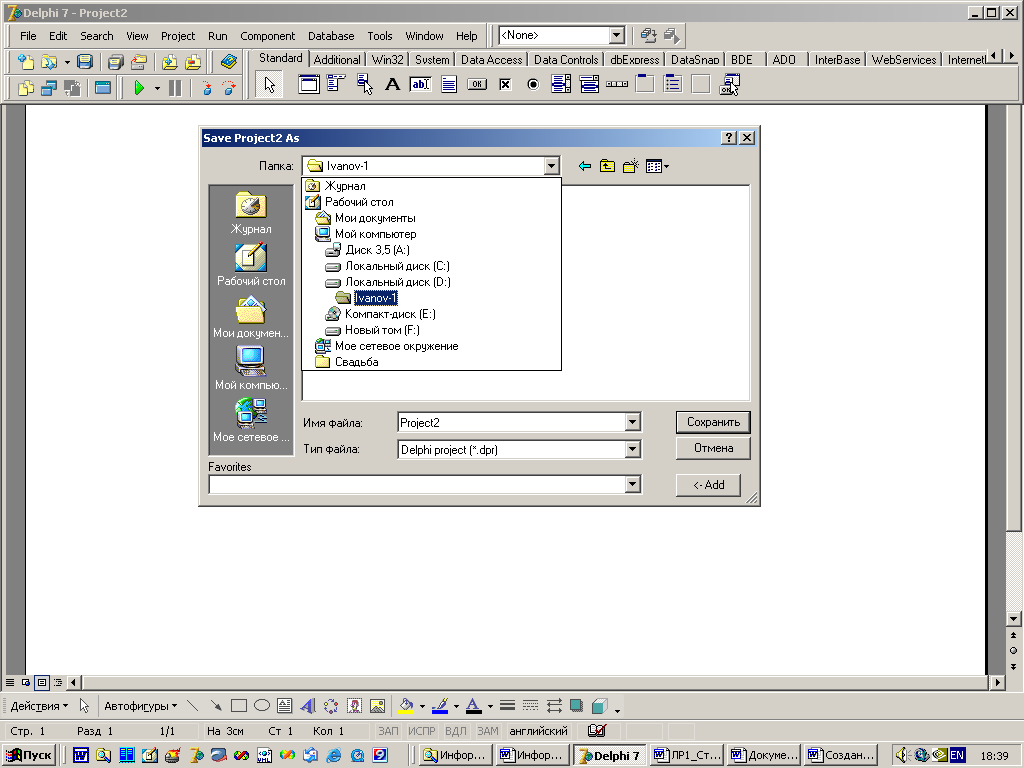Click the <- Add favorites button
1024x768 pixels.
[x=709, y=485]
